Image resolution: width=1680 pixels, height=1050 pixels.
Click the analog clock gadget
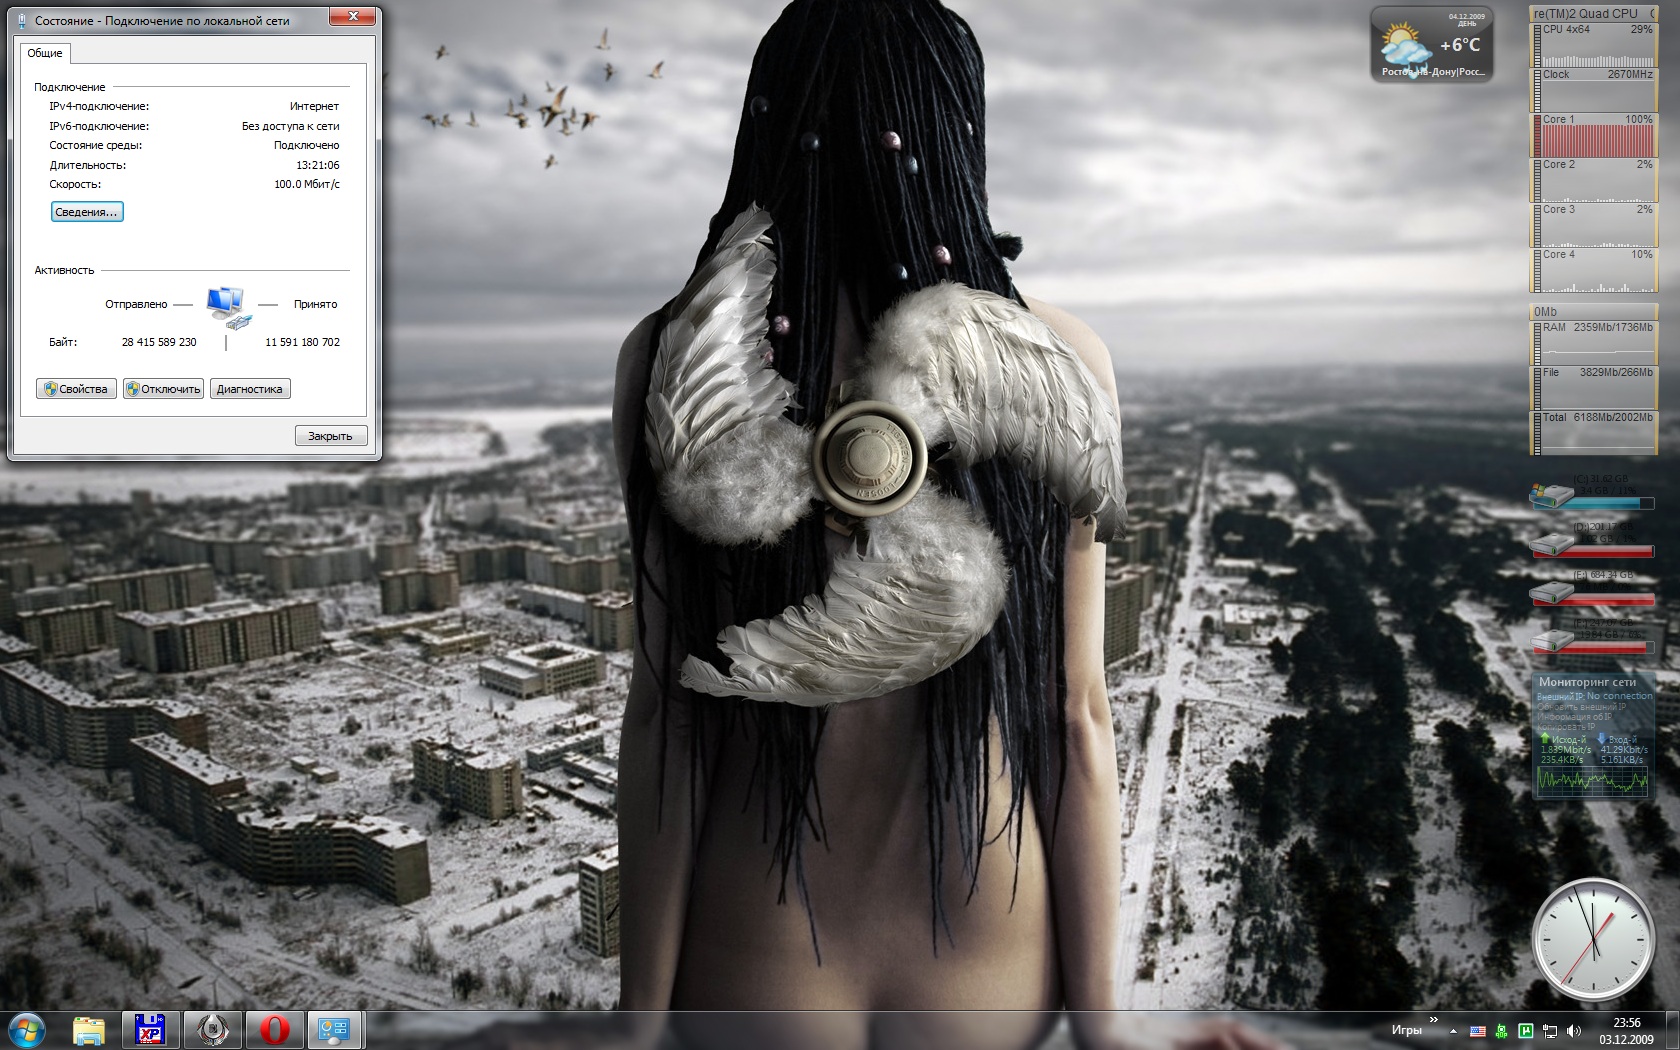pyautogui.click(x=1592, y=939)
